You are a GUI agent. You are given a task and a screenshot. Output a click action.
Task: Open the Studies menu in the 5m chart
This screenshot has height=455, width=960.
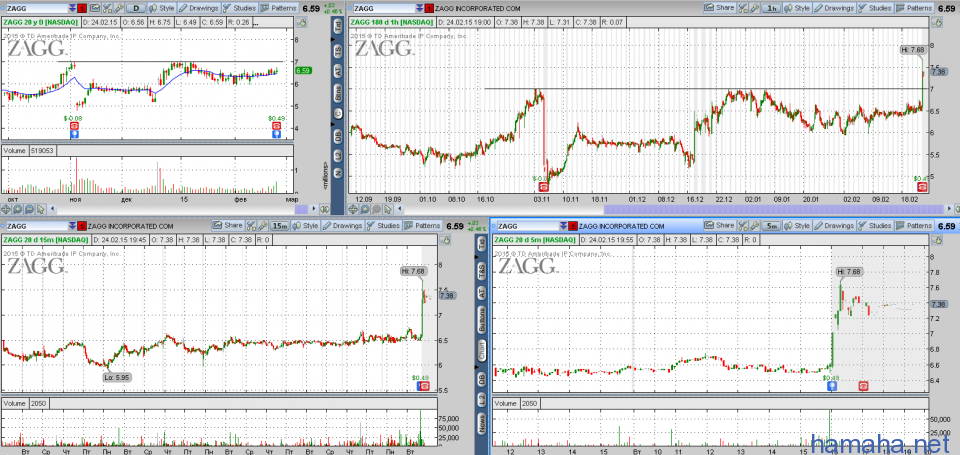click(876, 225)
